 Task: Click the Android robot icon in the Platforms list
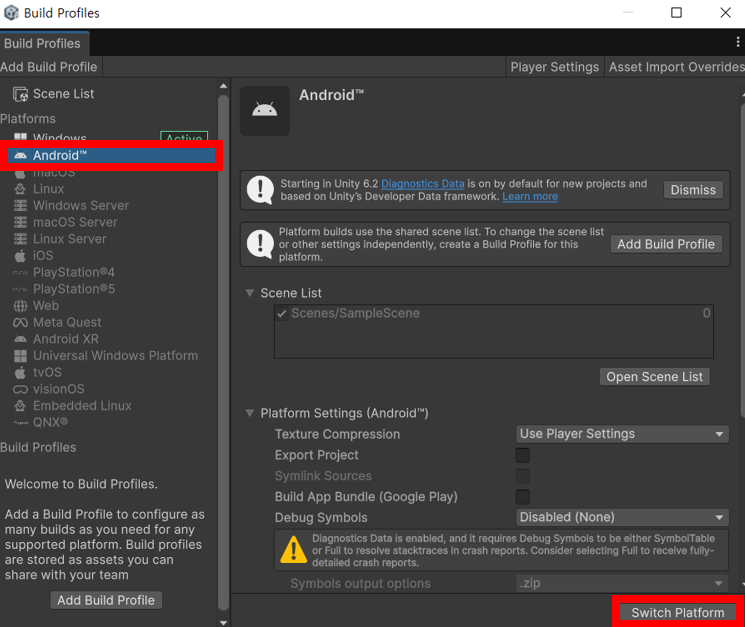pos(20,156)
